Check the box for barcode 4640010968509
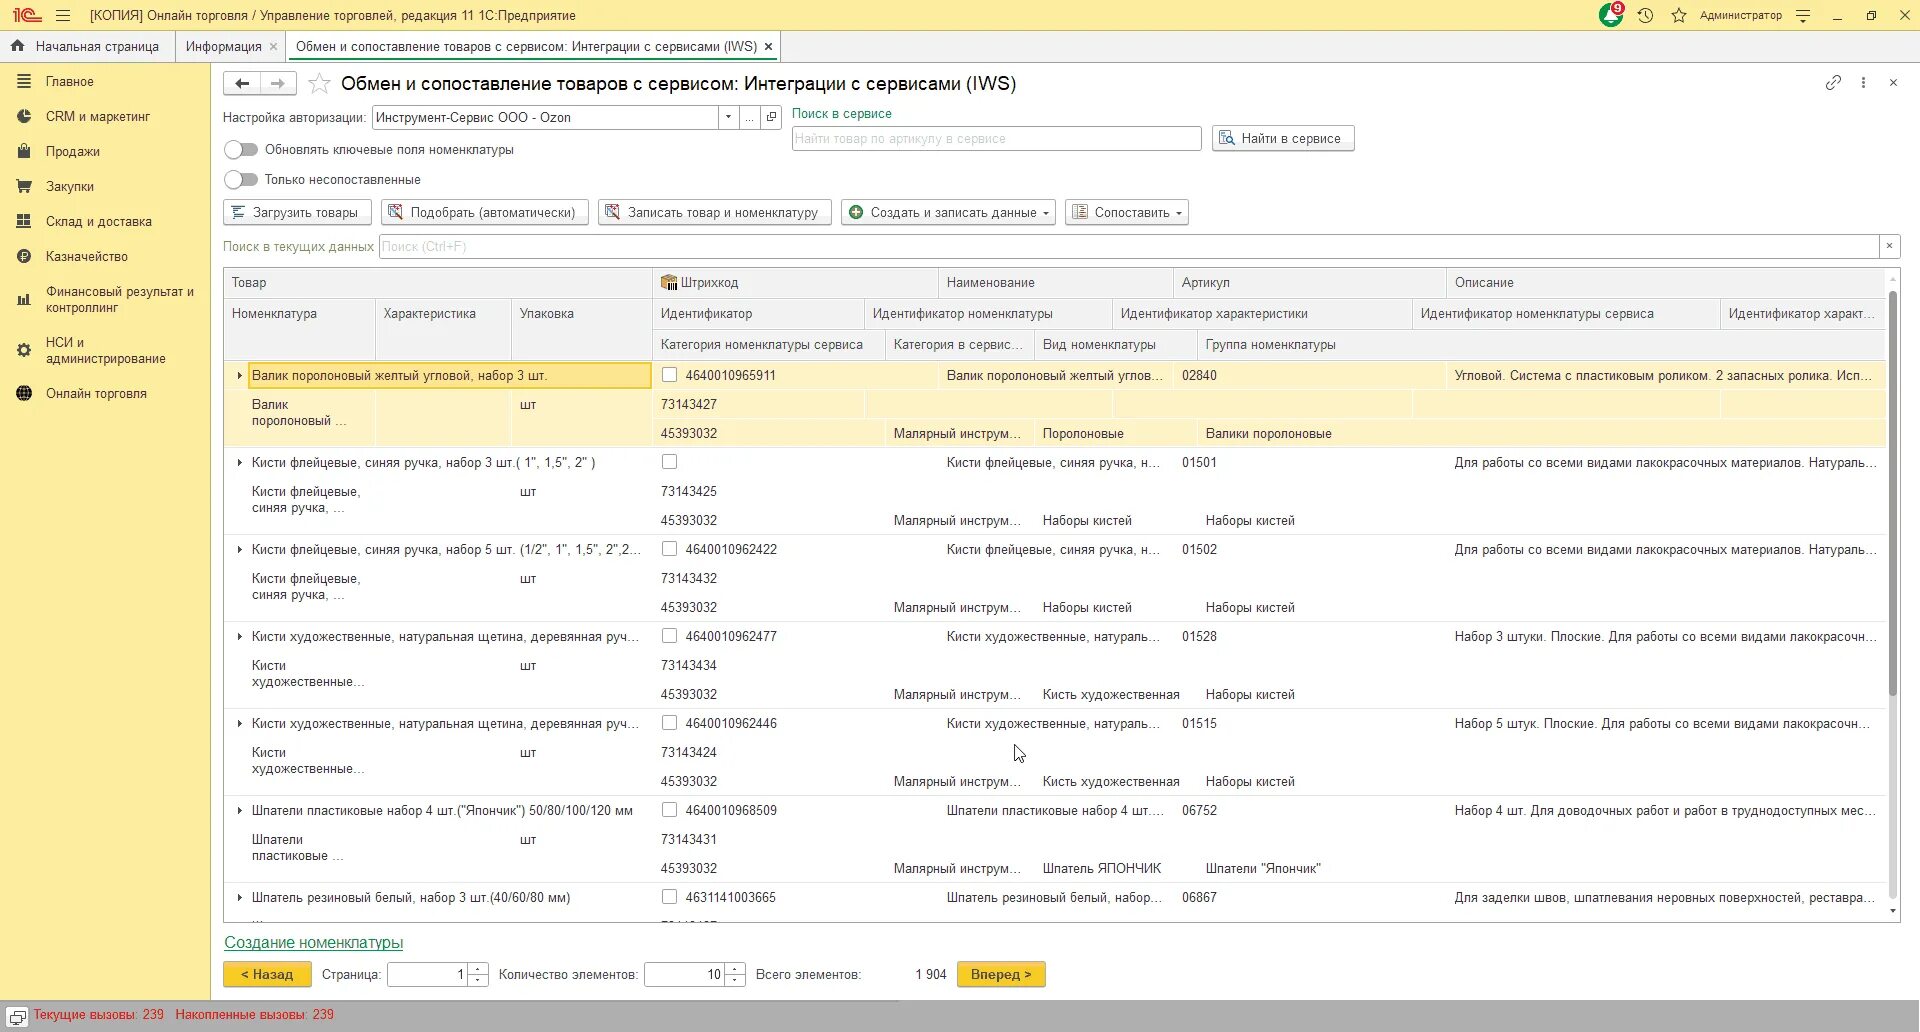The height and width of the screenshot is (1032, 1920). (x=669, y=810)
